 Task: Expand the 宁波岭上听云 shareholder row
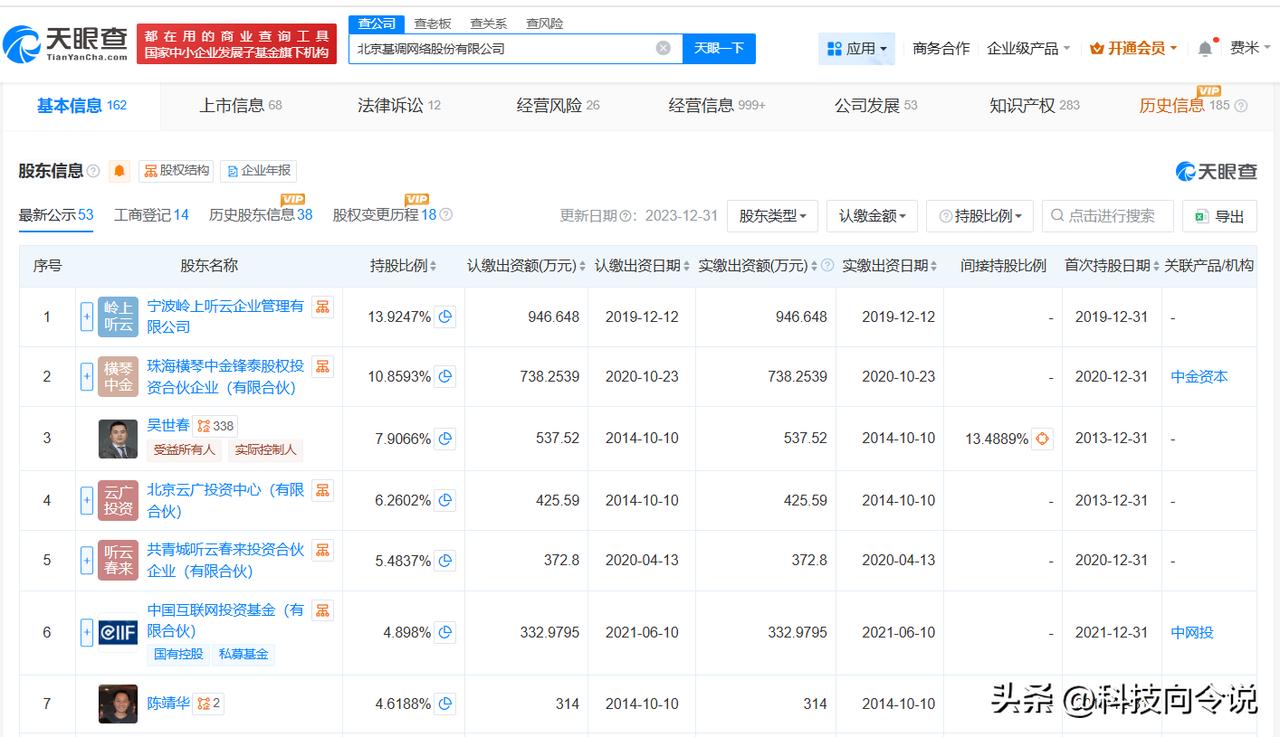click(x=87, y=317)
